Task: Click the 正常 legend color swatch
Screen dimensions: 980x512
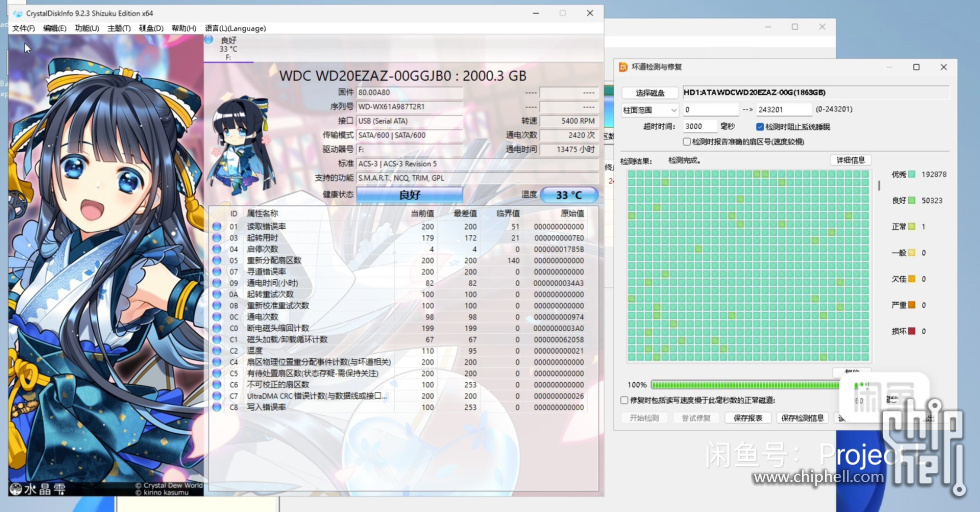Action: click(x=912, y=227)
